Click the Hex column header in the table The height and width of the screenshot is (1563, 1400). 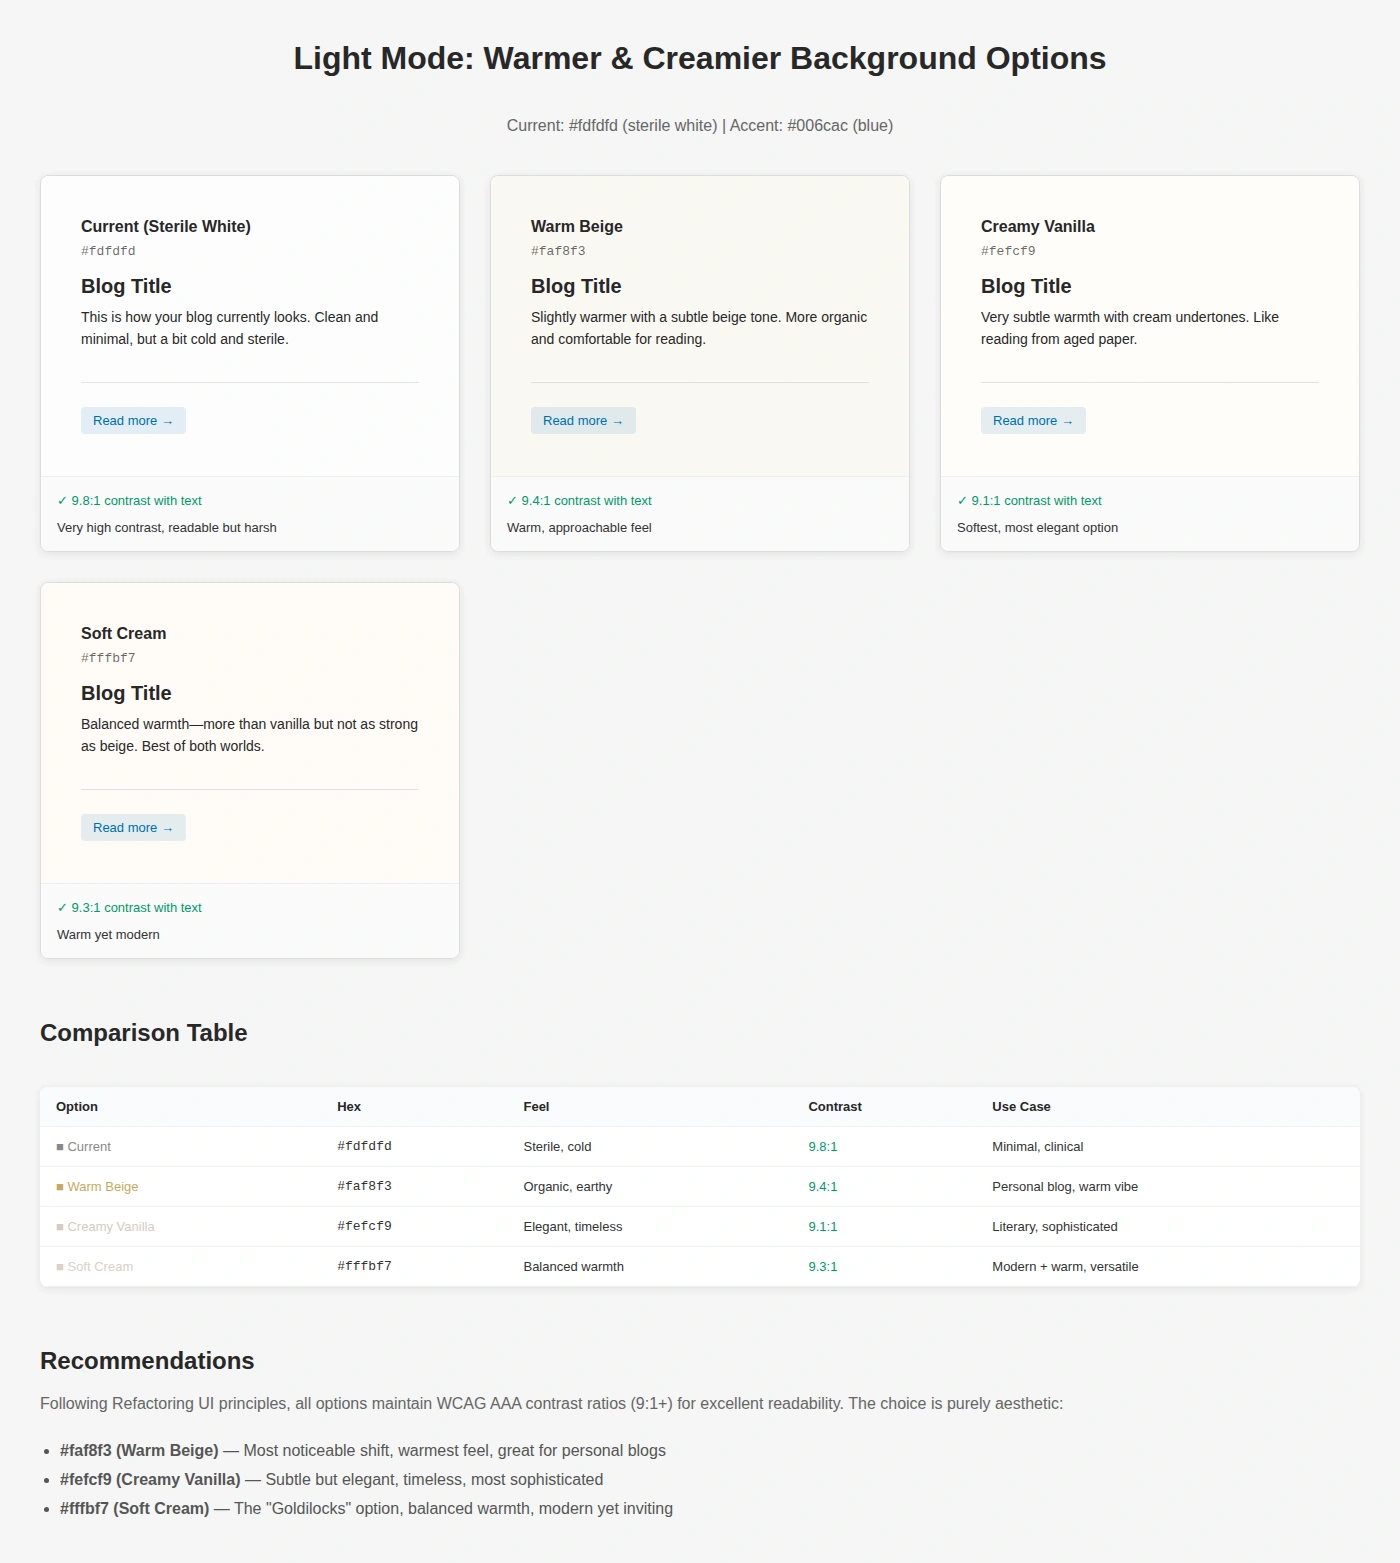coord(349,1107)
